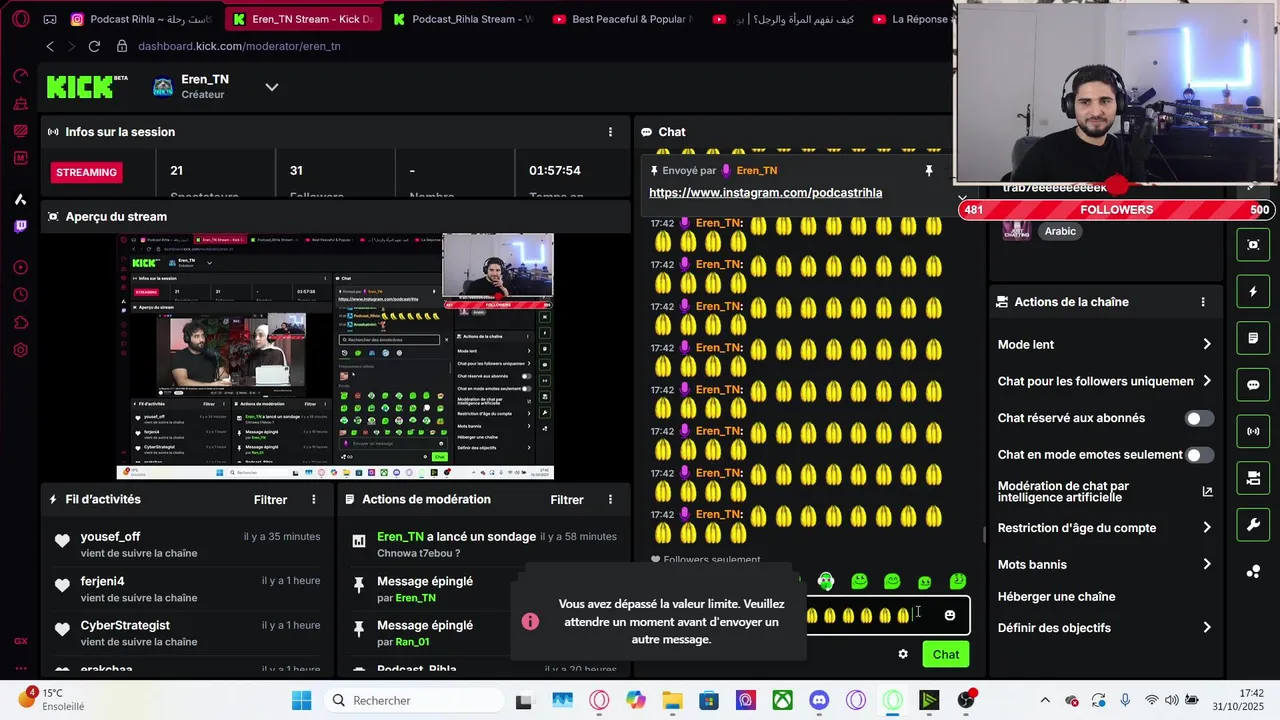Toggle the channel actions widget button
The width and height of the screenshot is (1280, 720).
click(1253, 478)
